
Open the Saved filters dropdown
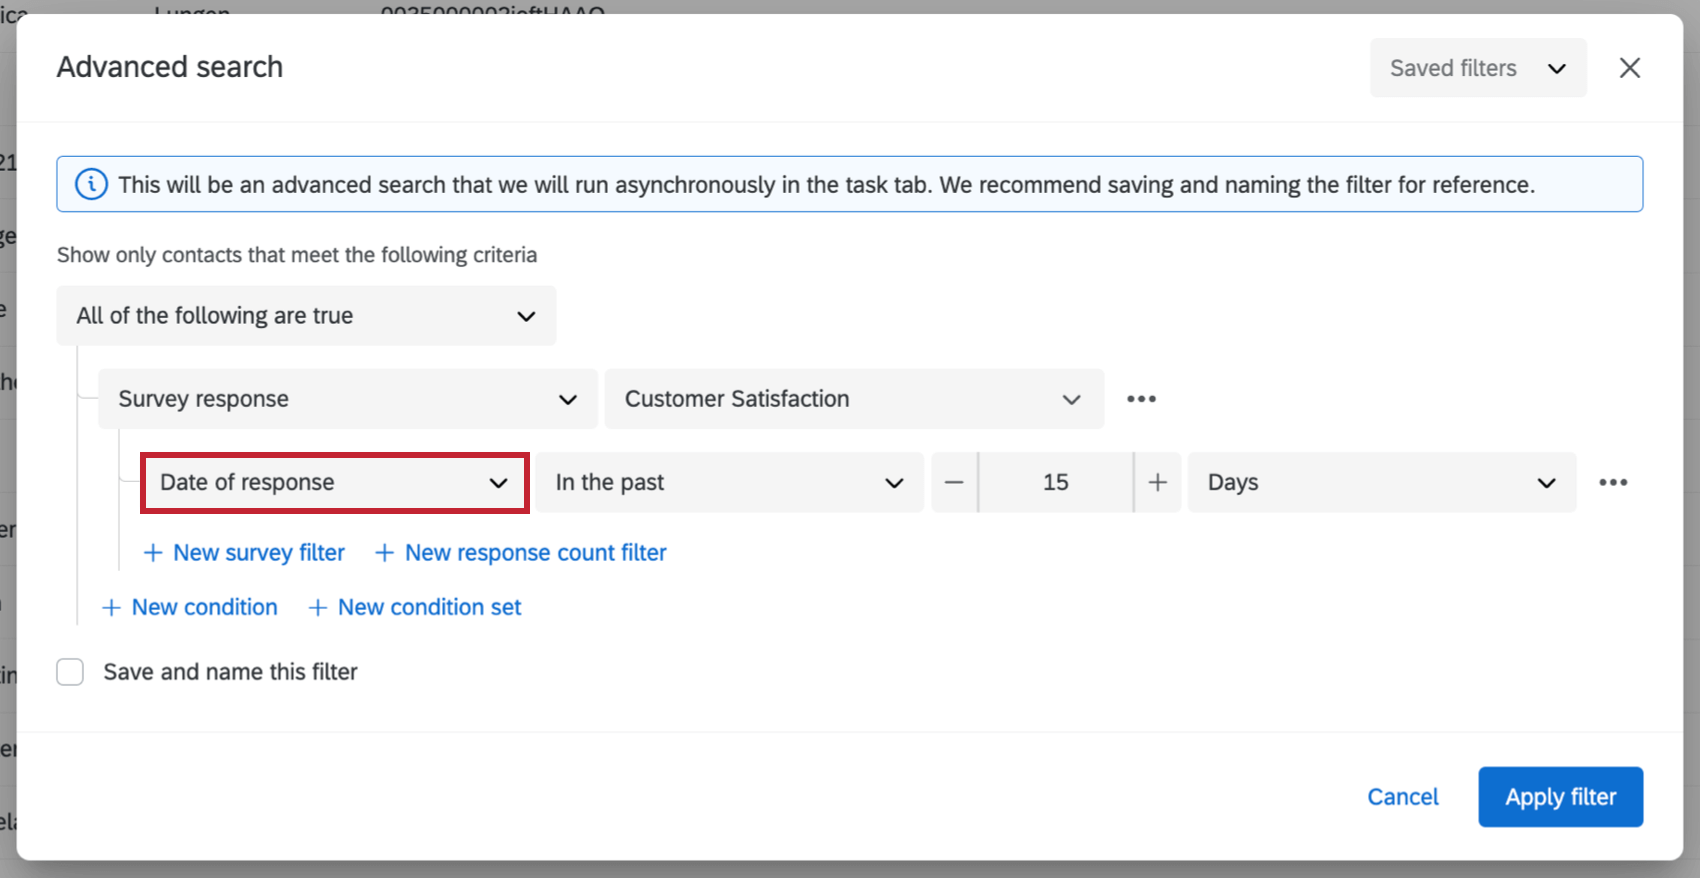[1477, 68]
